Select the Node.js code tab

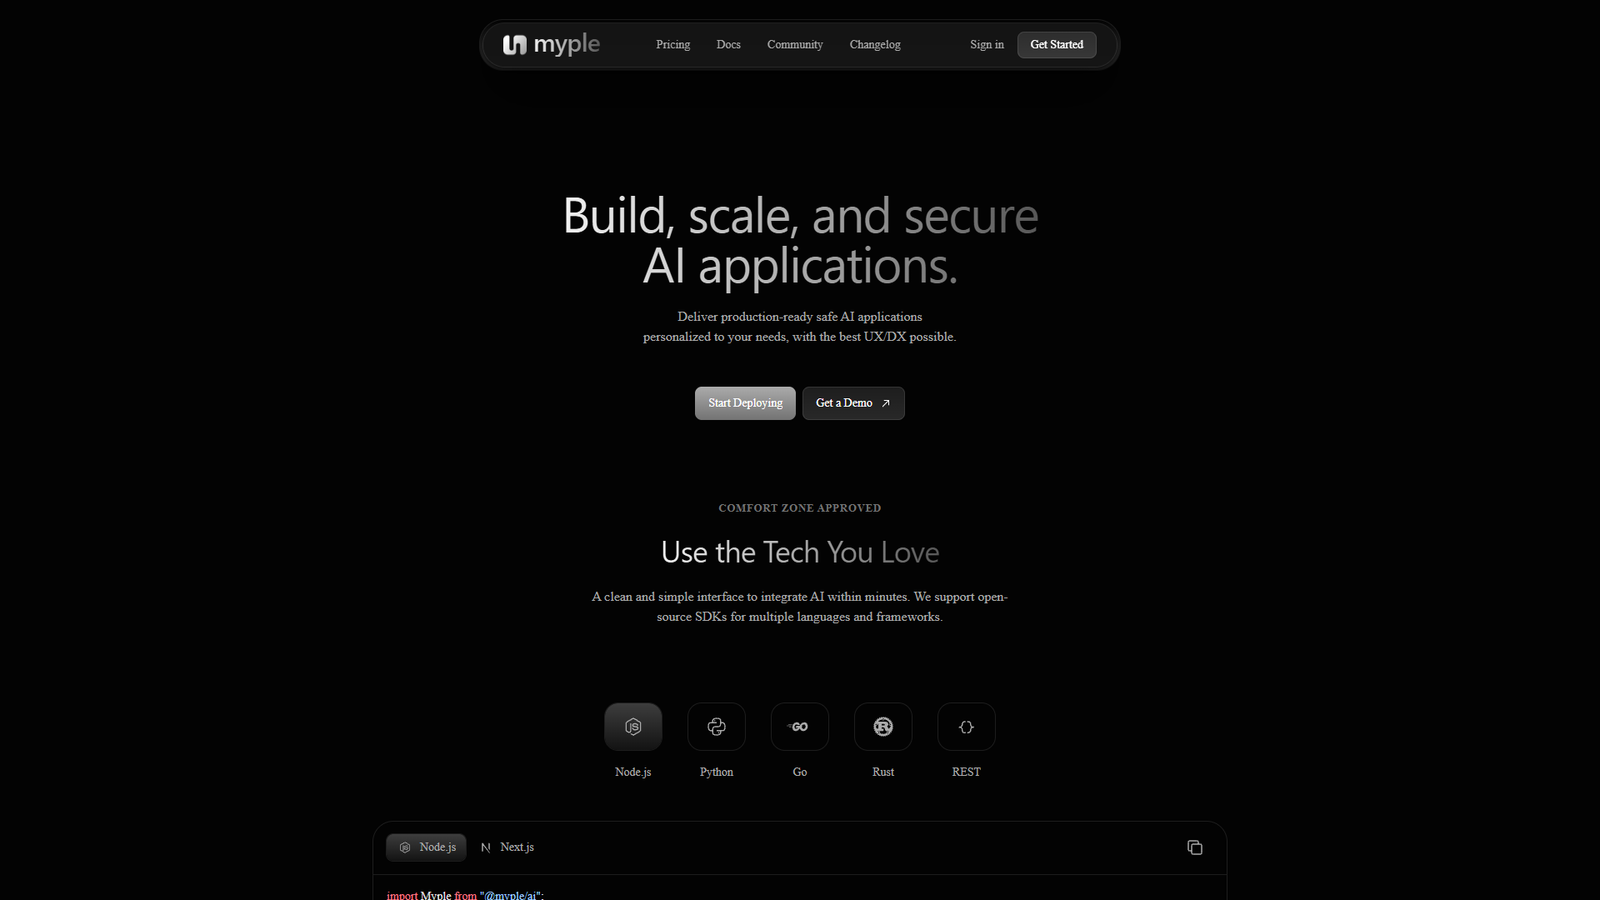(x=427, y=847)
